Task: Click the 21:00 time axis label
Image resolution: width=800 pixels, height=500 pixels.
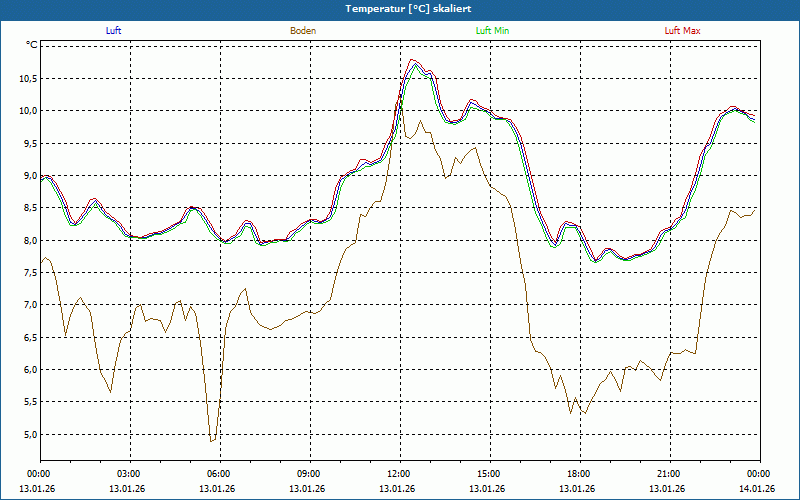Action: coord(668,474)
